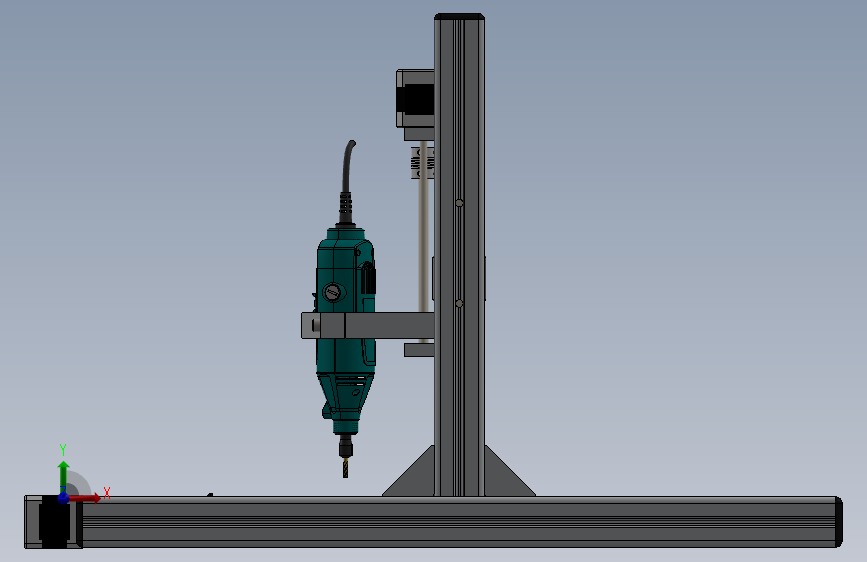
Task: Select the lower lead screw bearing block
Action: click(x=419, y=350)
